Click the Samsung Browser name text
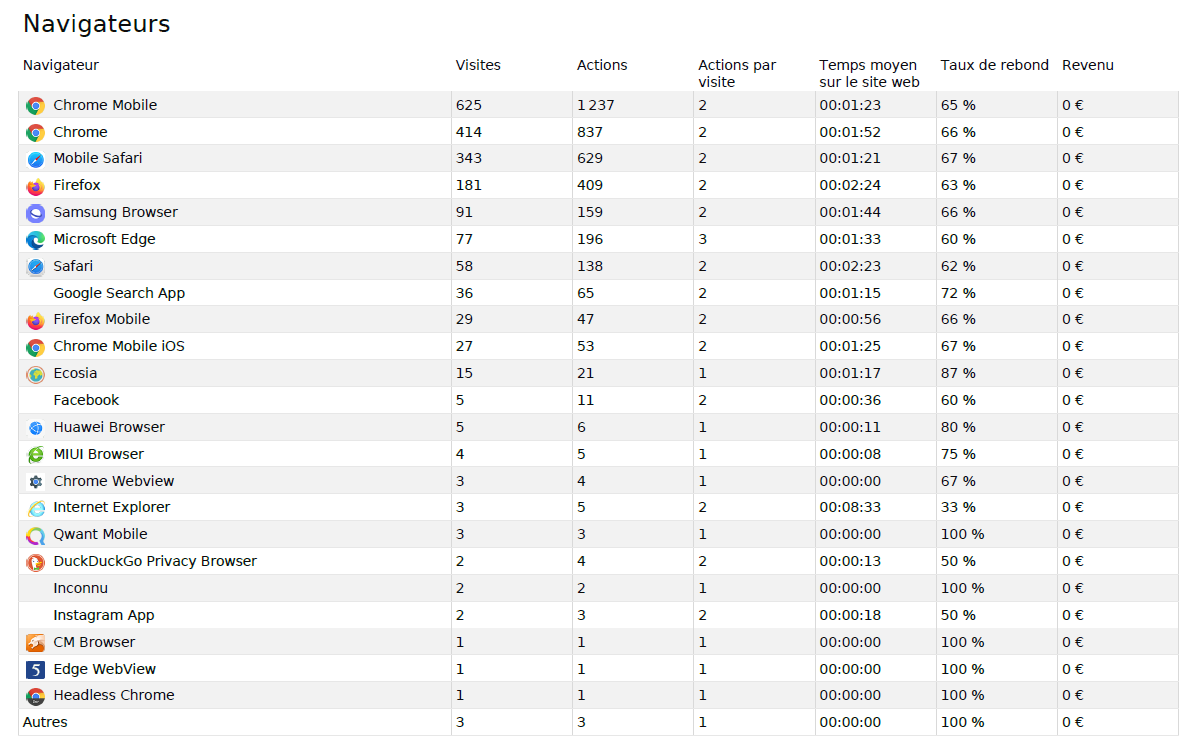This screenshot has height=752, width=1196. tap(115, 212)
